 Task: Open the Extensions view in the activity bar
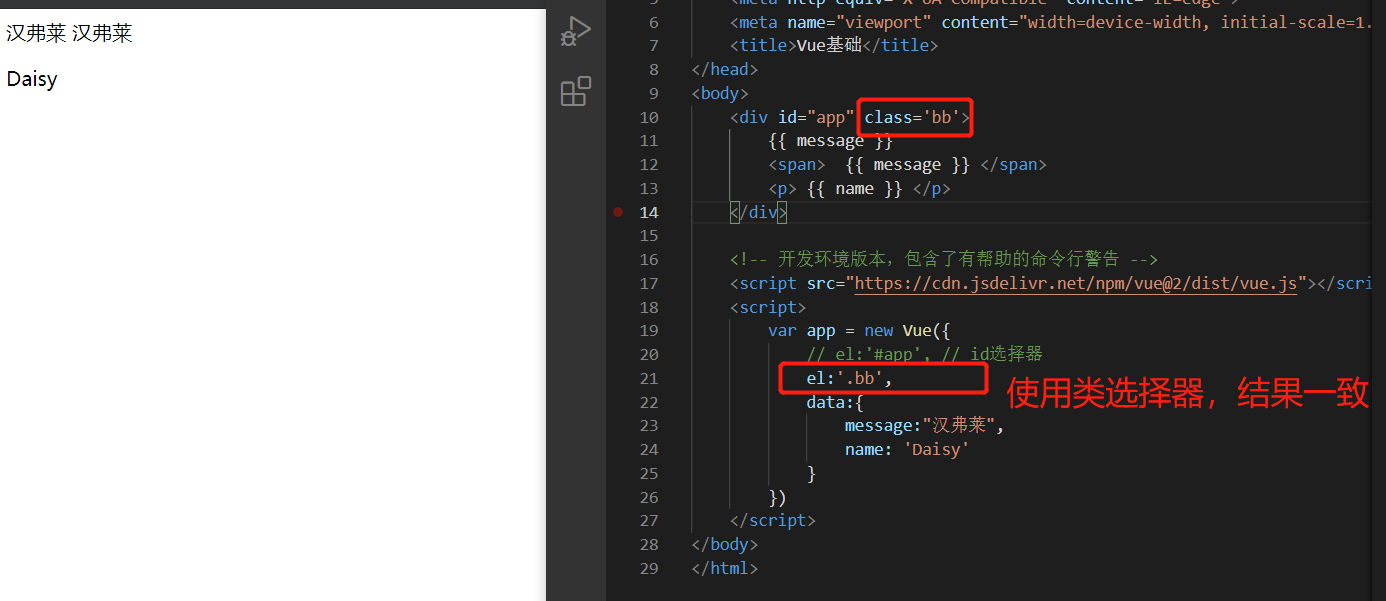pos(575,92)
